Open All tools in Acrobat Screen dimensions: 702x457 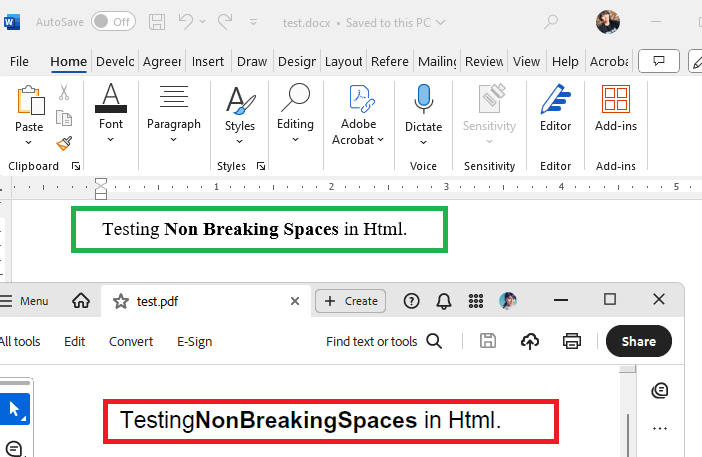21,342
